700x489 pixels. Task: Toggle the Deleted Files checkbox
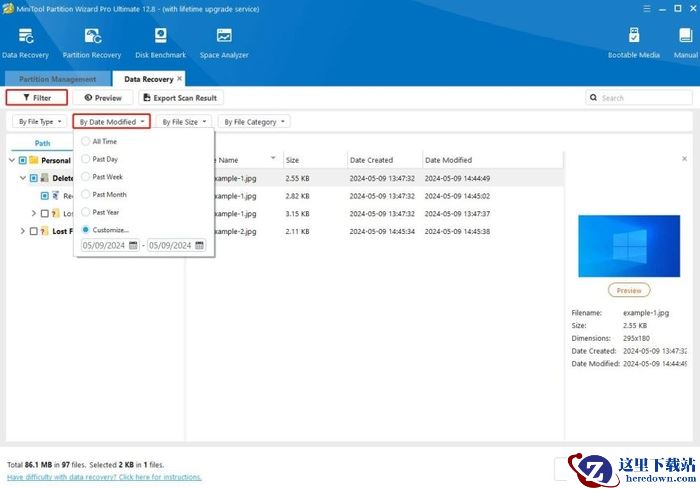point(33,178)
